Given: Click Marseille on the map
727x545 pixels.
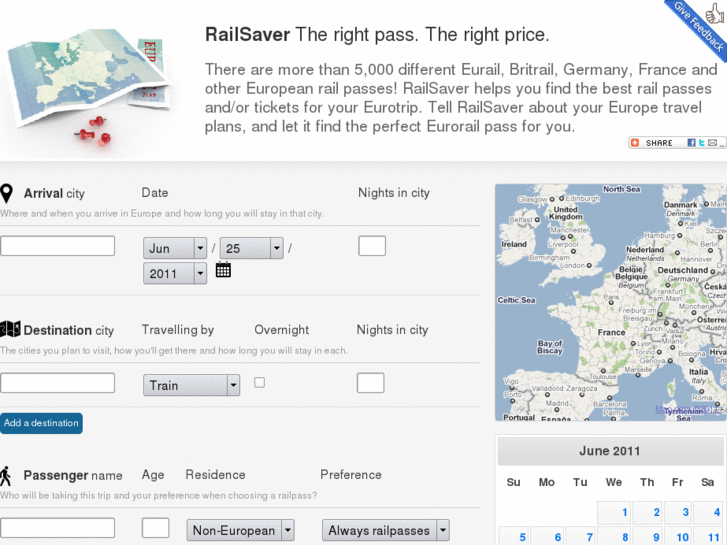Looking at the screenshot, I should click(x=638, y=371).
